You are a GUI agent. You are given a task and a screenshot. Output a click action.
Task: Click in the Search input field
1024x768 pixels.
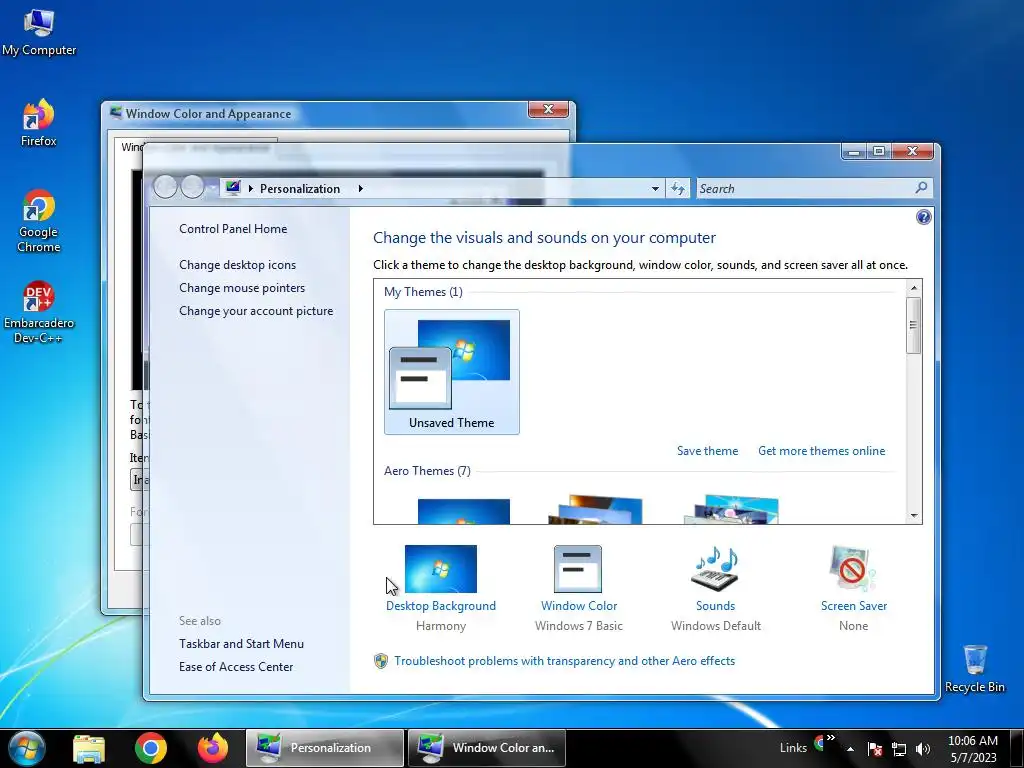point(805,189)
